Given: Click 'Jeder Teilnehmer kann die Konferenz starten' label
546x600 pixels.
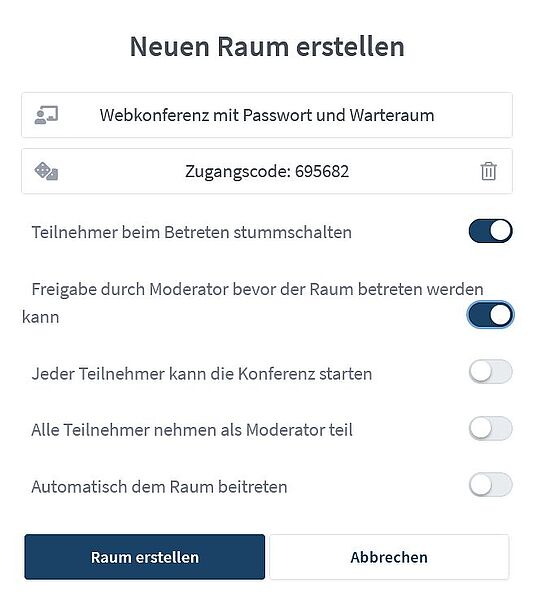Looking at the screenshot, I should (202, 374).
